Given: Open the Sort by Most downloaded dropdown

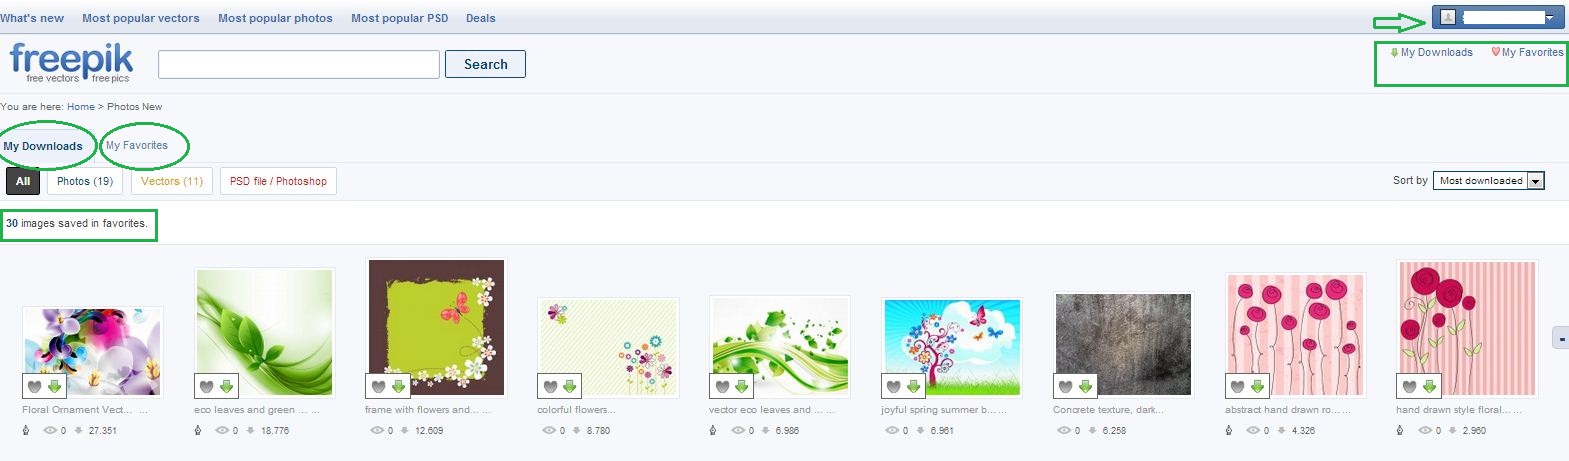Looking at the screenshot, I should [1490, 181].
